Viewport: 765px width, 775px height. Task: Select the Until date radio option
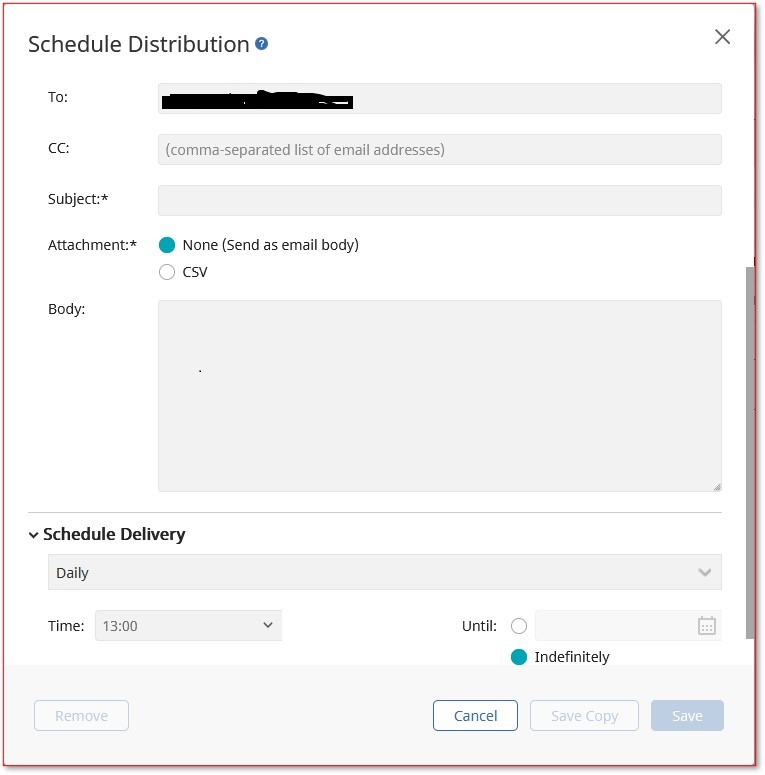tap(519, 626)
